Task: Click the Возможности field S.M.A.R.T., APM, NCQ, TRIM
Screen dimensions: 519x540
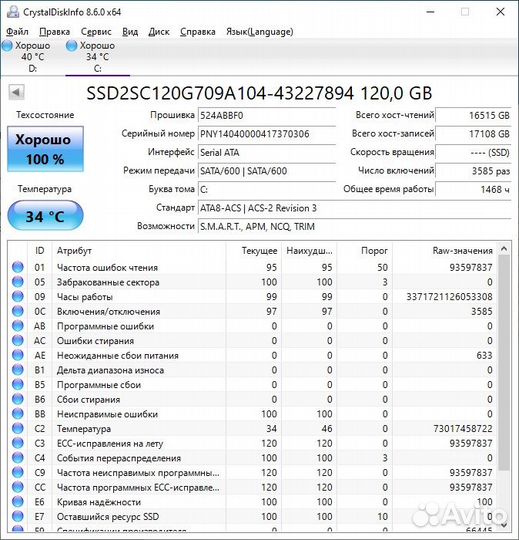Action: point(355,227)
